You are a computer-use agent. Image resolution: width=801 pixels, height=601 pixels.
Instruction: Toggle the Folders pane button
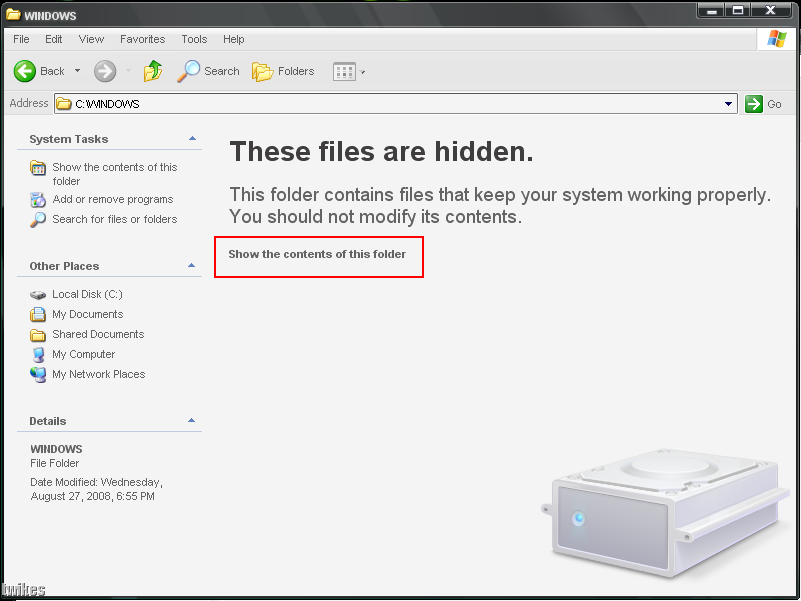(283, 71)
